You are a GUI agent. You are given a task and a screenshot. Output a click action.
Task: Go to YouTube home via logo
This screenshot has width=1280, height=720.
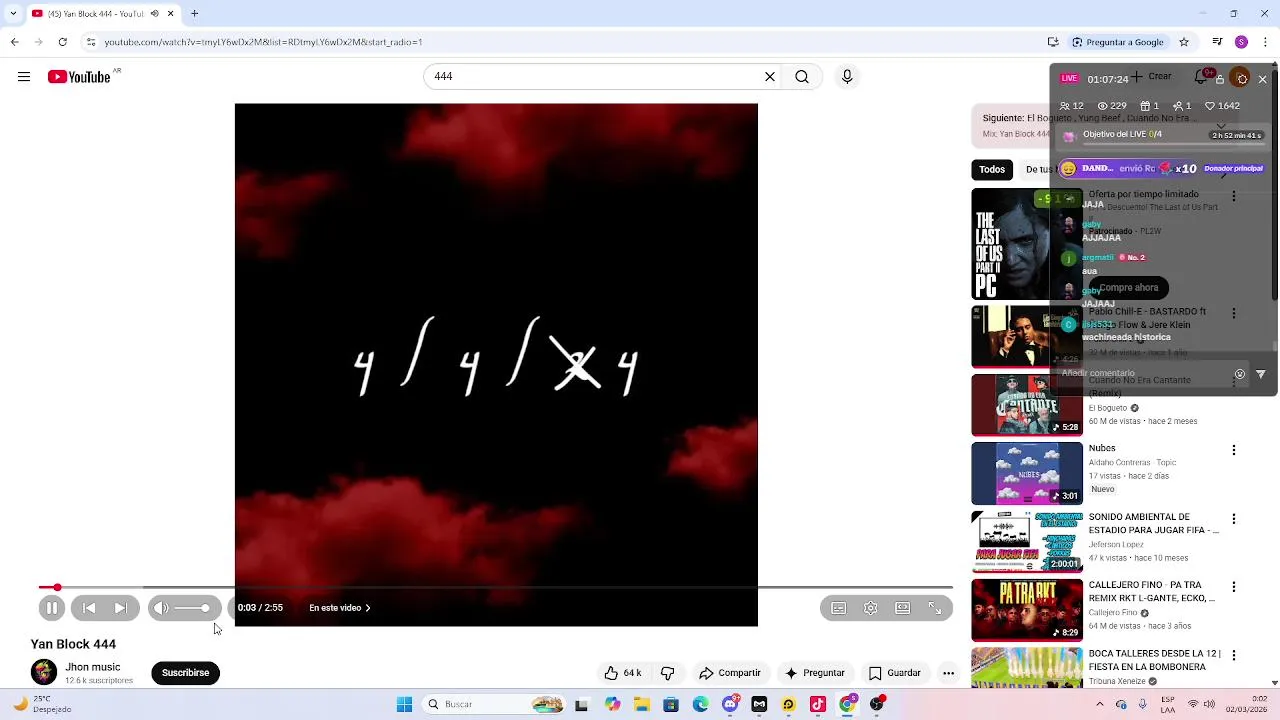click(79, 77)
